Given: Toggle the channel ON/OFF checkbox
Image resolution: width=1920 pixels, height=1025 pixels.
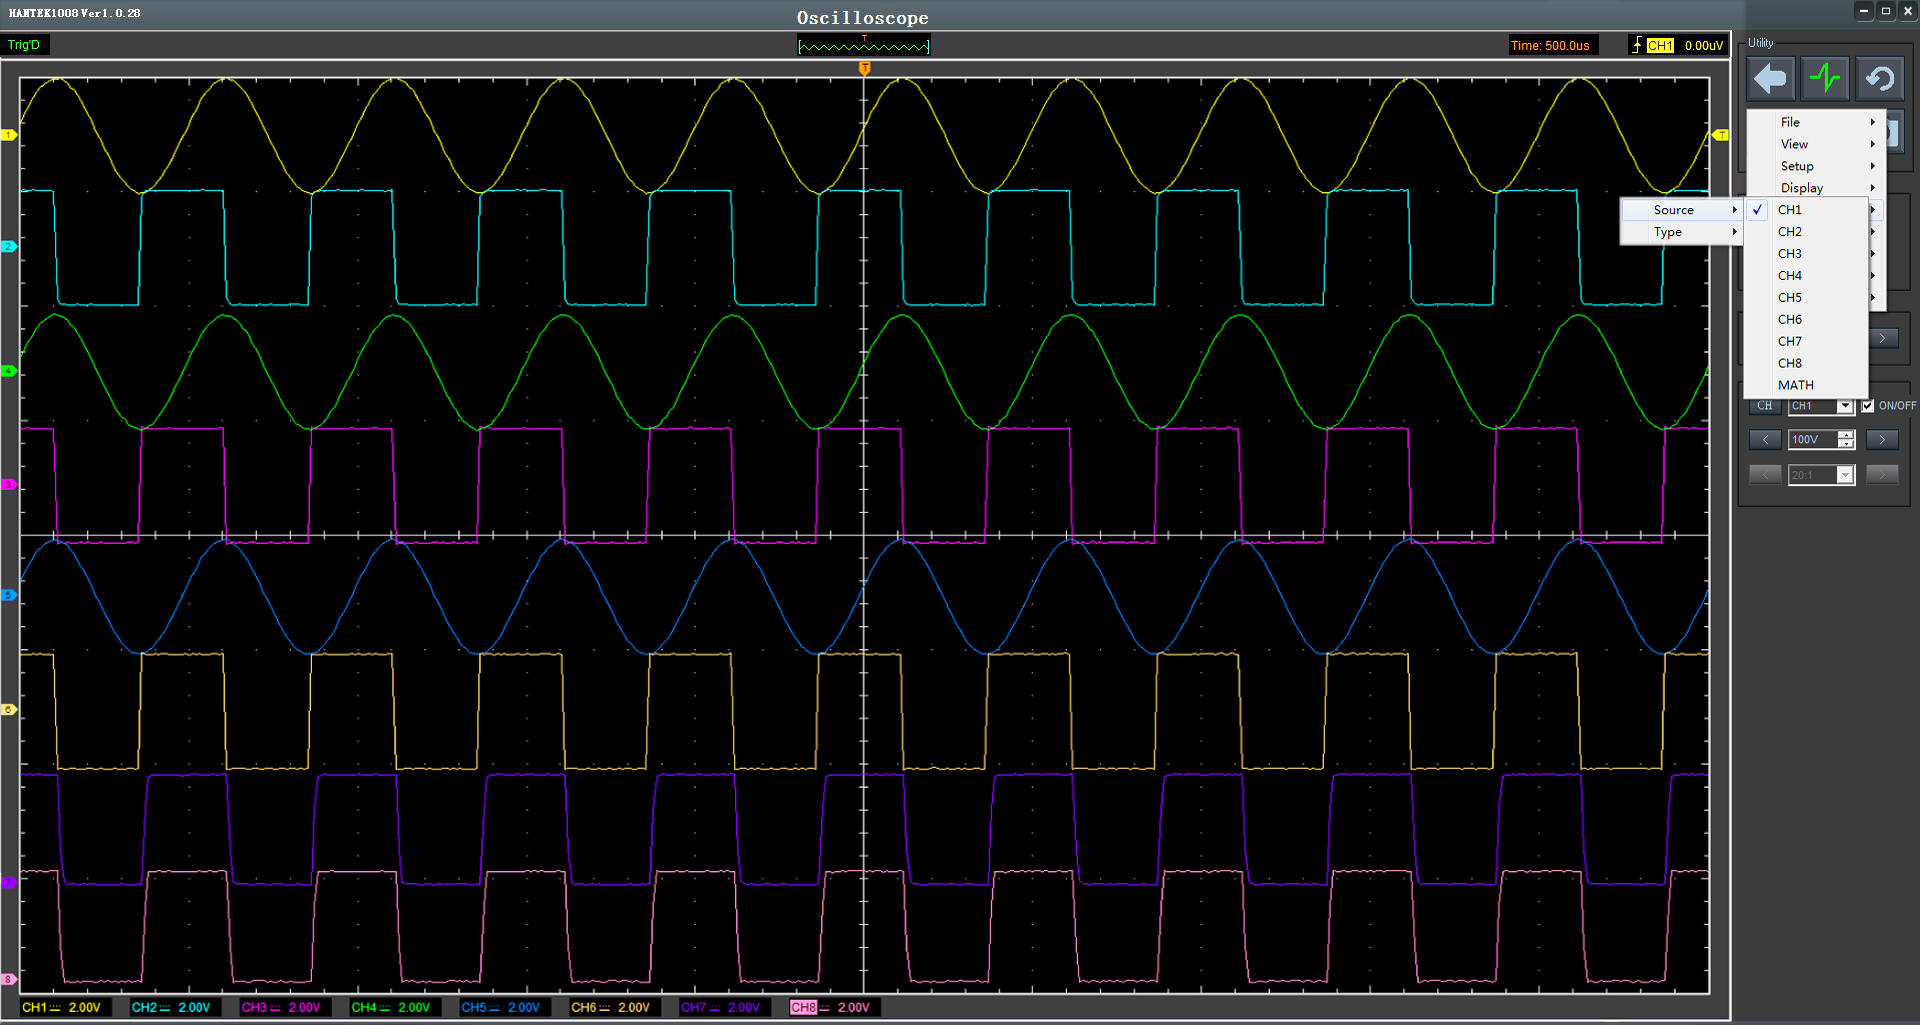Looking at the screenshot, I should point(1867,406).
